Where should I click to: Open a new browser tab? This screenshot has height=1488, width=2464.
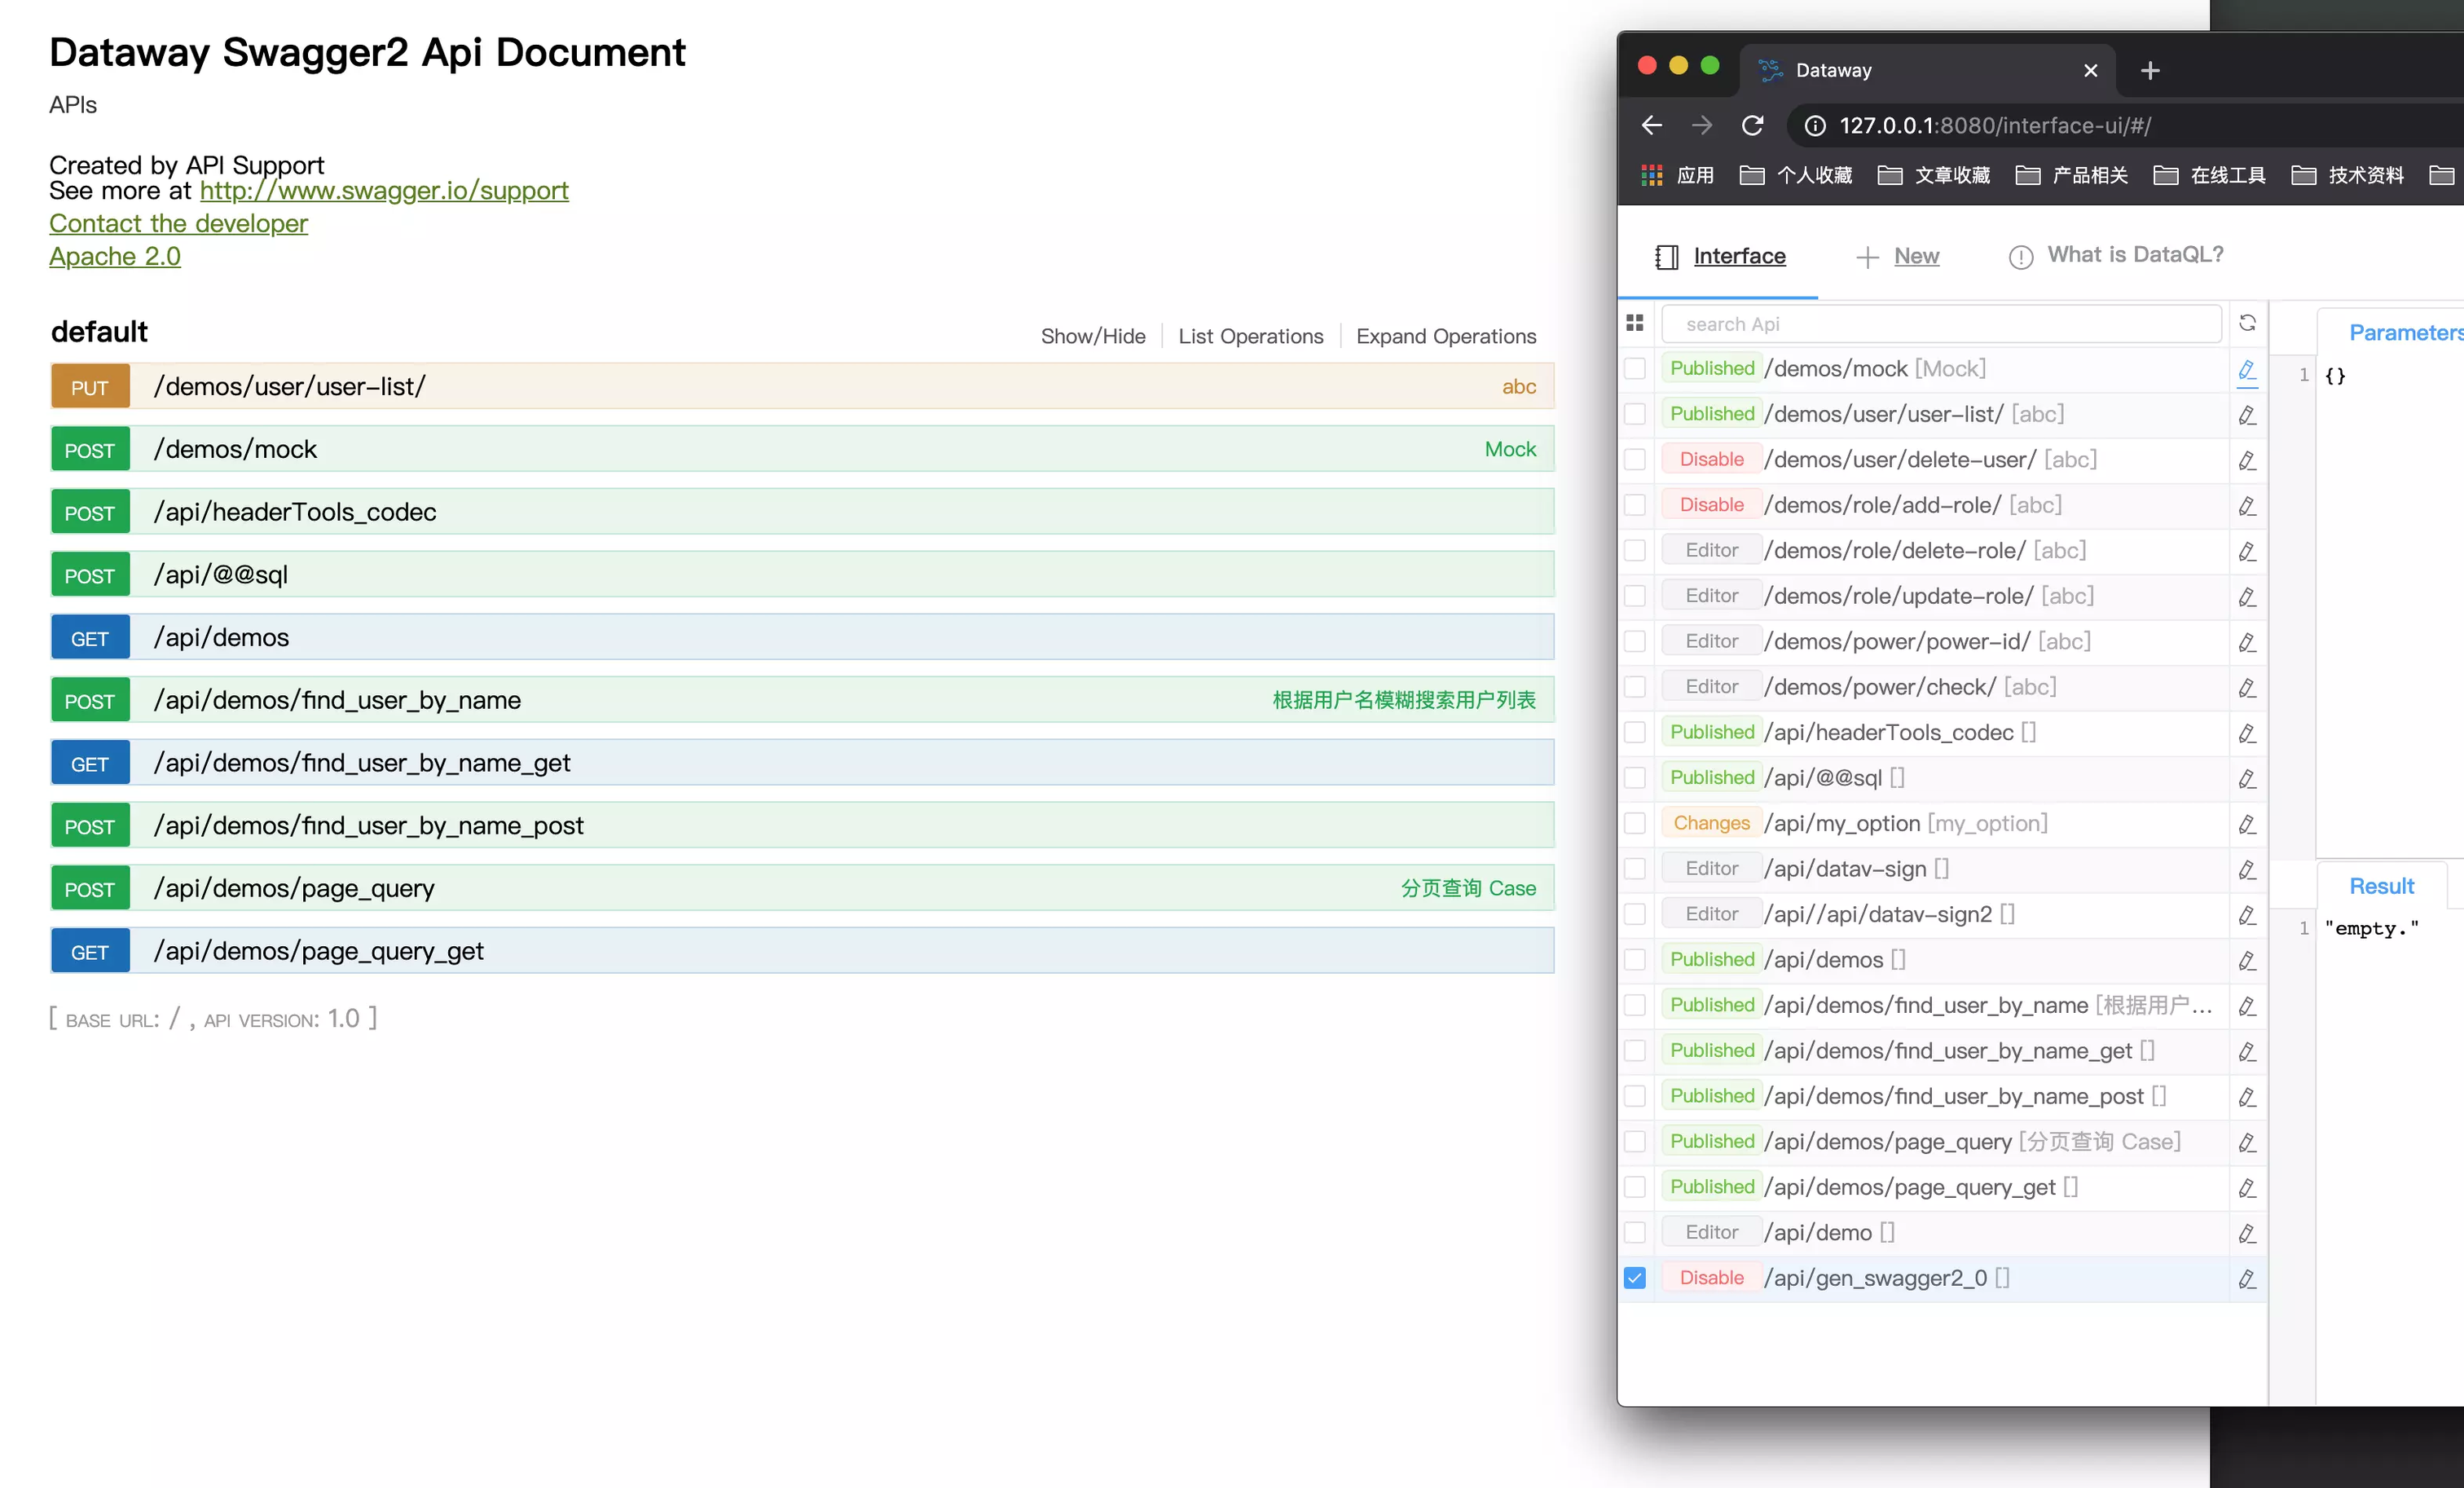tap(2150, 70)
